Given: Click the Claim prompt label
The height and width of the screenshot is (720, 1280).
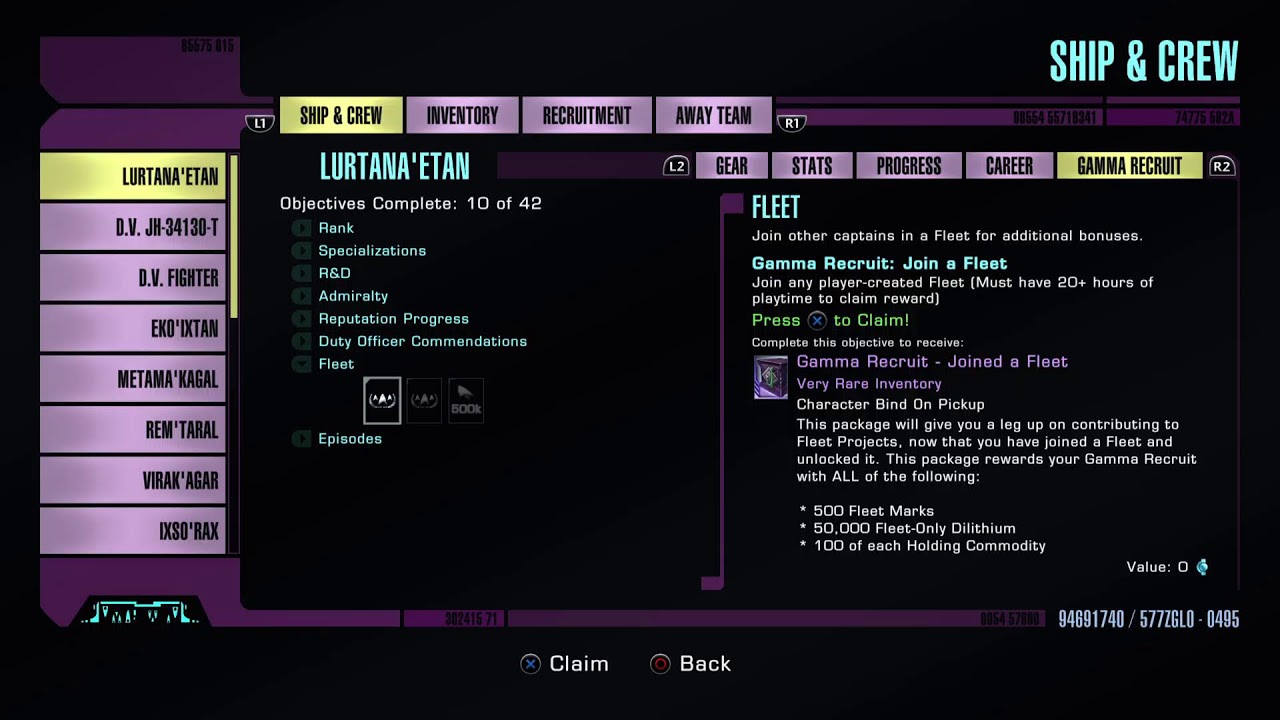Looking at the screenshot, I should [x=579, y=664].
